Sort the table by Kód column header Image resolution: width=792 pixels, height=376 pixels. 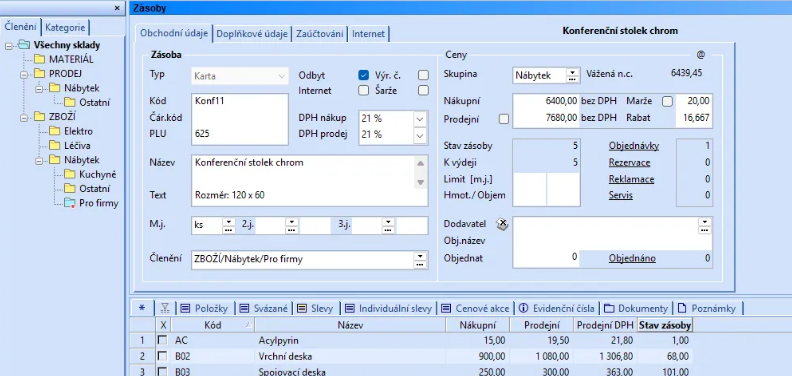point(213,325)
